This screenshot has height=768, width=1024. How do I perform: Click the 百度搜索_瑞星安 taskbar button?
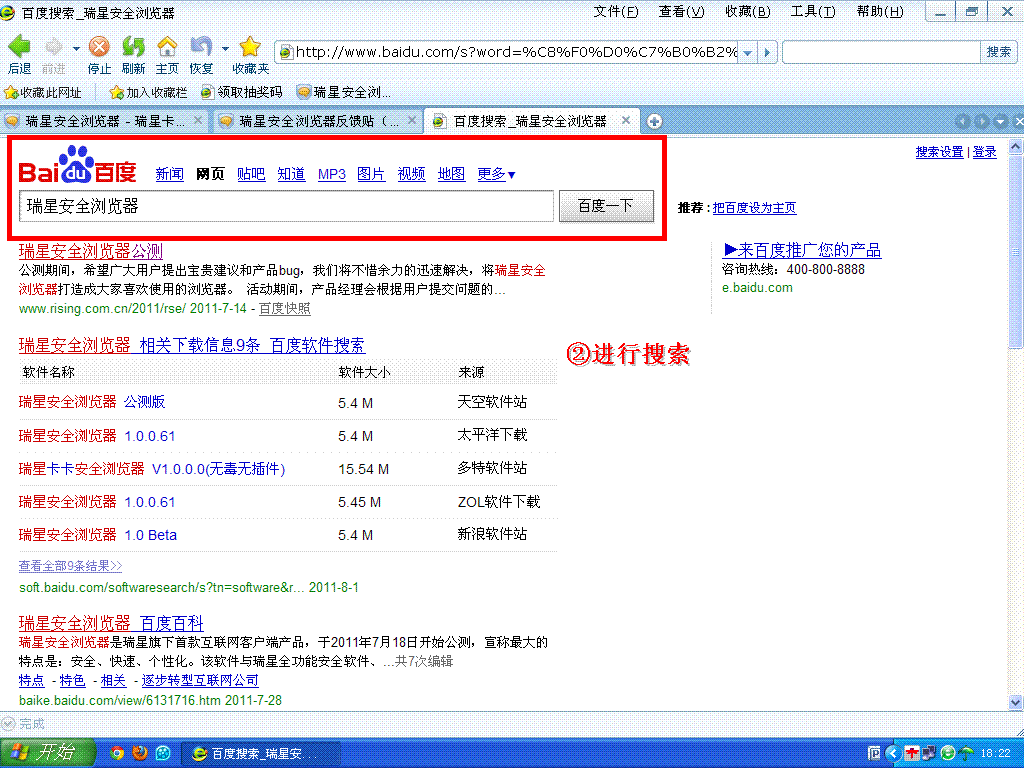coord(260,754)
